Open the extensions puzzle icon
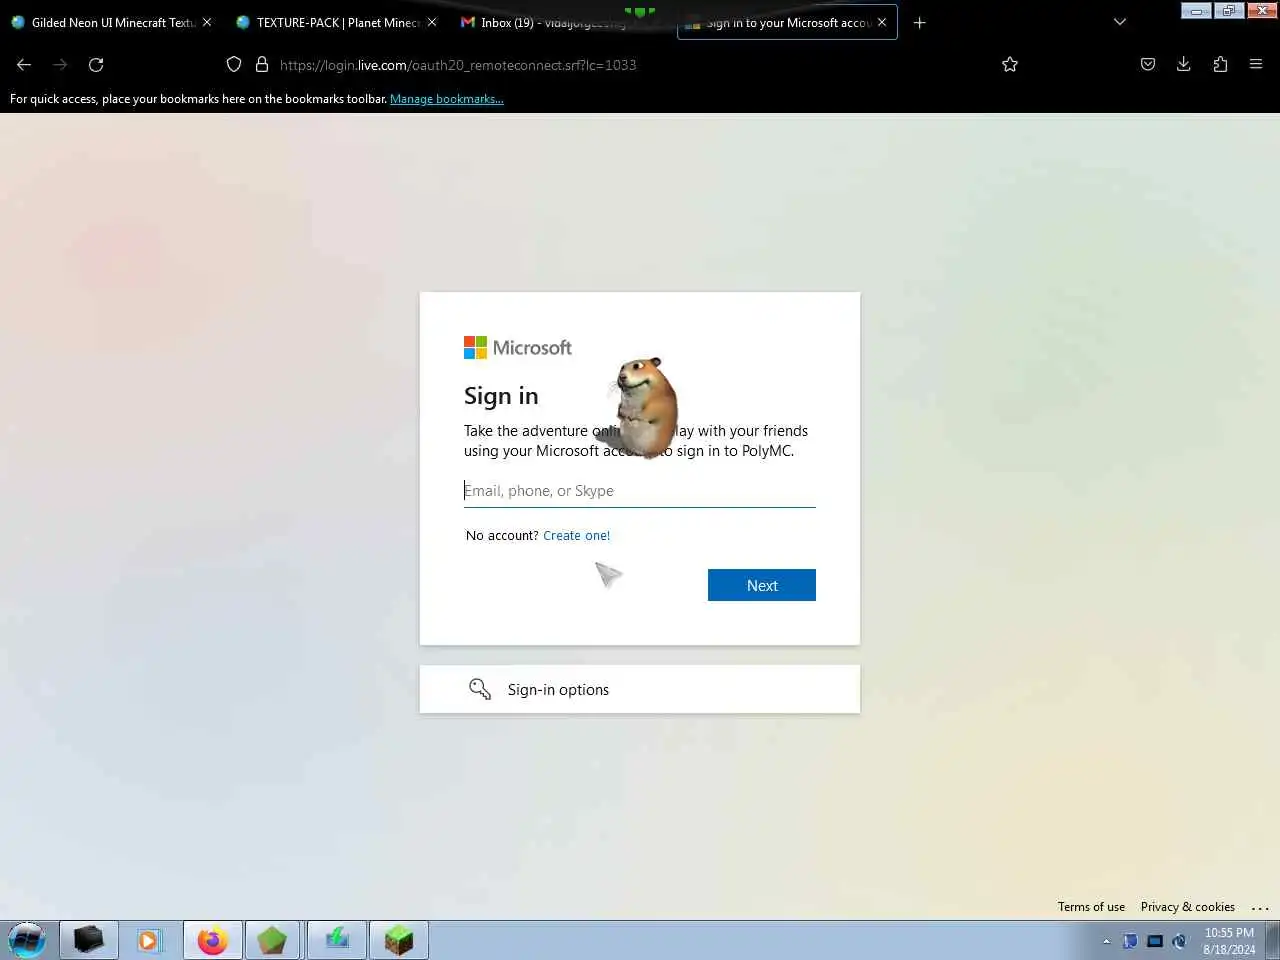This screenshot has width=1280, height=960. 1220,65
